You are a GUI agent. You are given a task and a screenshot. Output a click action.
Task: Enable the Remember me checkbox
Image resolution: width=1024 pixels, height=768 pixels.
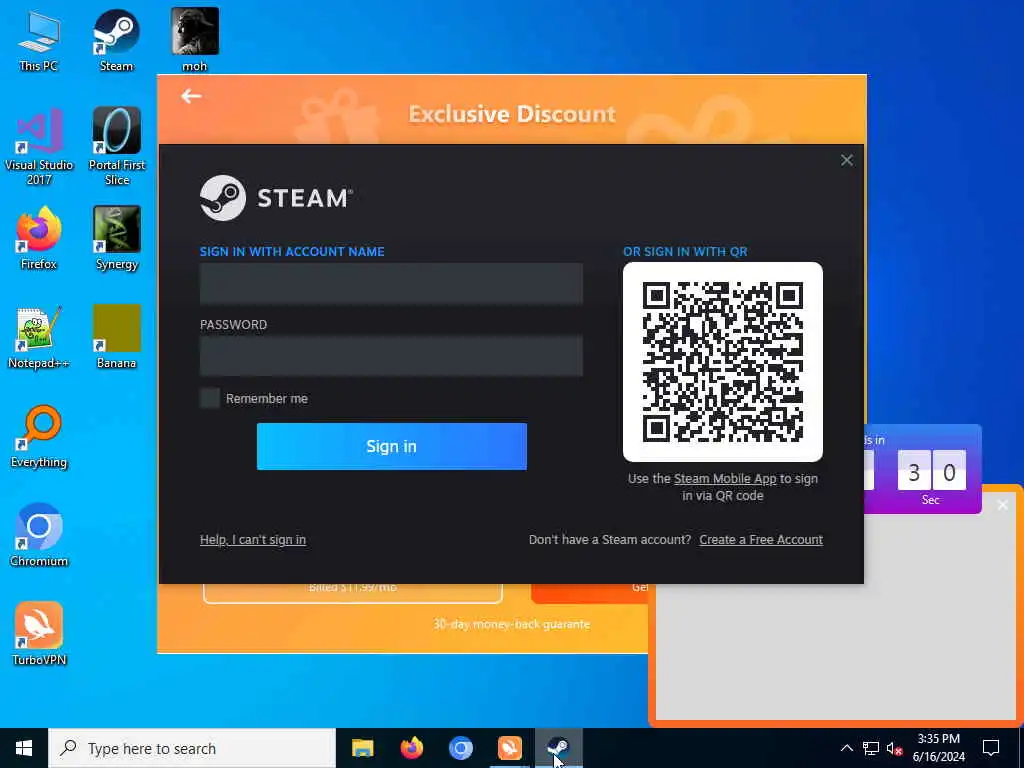[x=210, y=398]
